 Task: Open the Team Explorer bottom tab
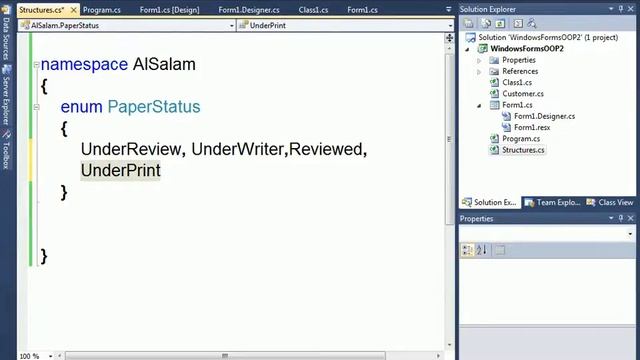coord(553,202)
